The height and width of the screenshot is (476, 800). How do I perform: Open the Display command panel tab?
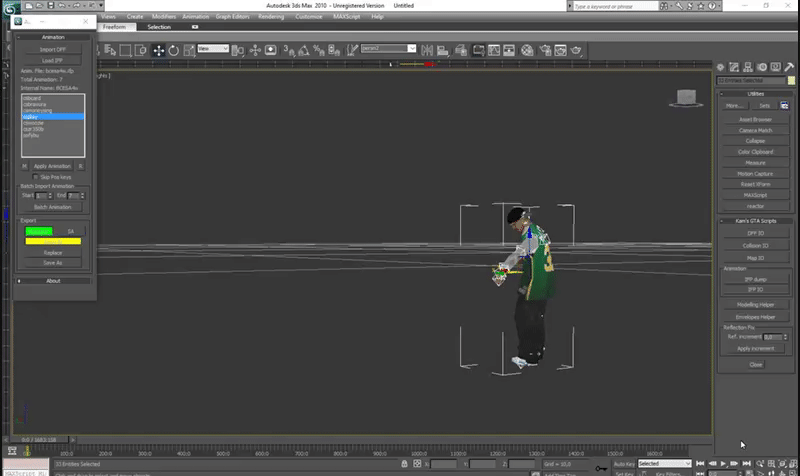click(776, 67)
